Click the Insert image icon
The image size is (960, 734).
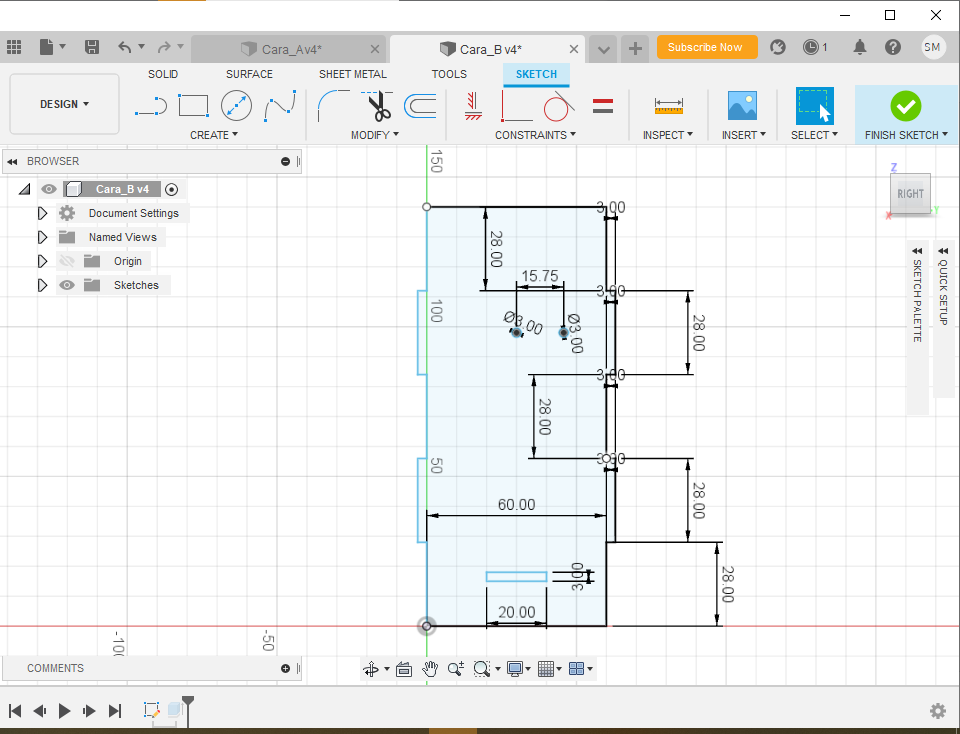(742, 106)
